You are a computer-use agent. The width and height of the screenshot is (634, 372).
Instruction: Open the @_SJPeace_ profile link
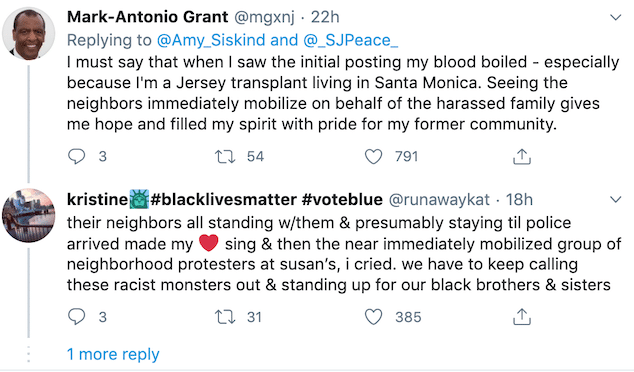click(x=350, y=40)
